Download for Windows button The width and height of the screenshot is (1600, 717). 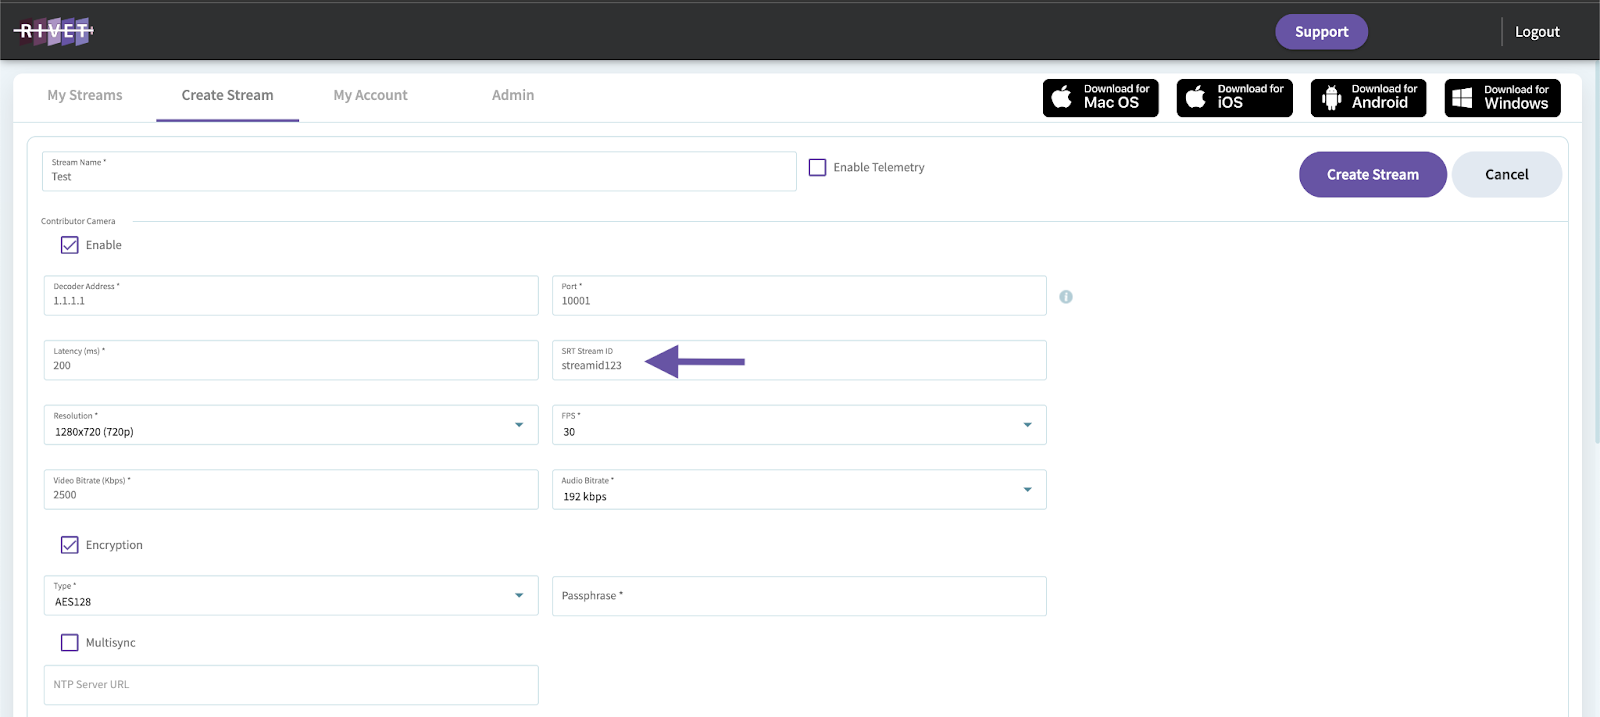click(1502, 98)
